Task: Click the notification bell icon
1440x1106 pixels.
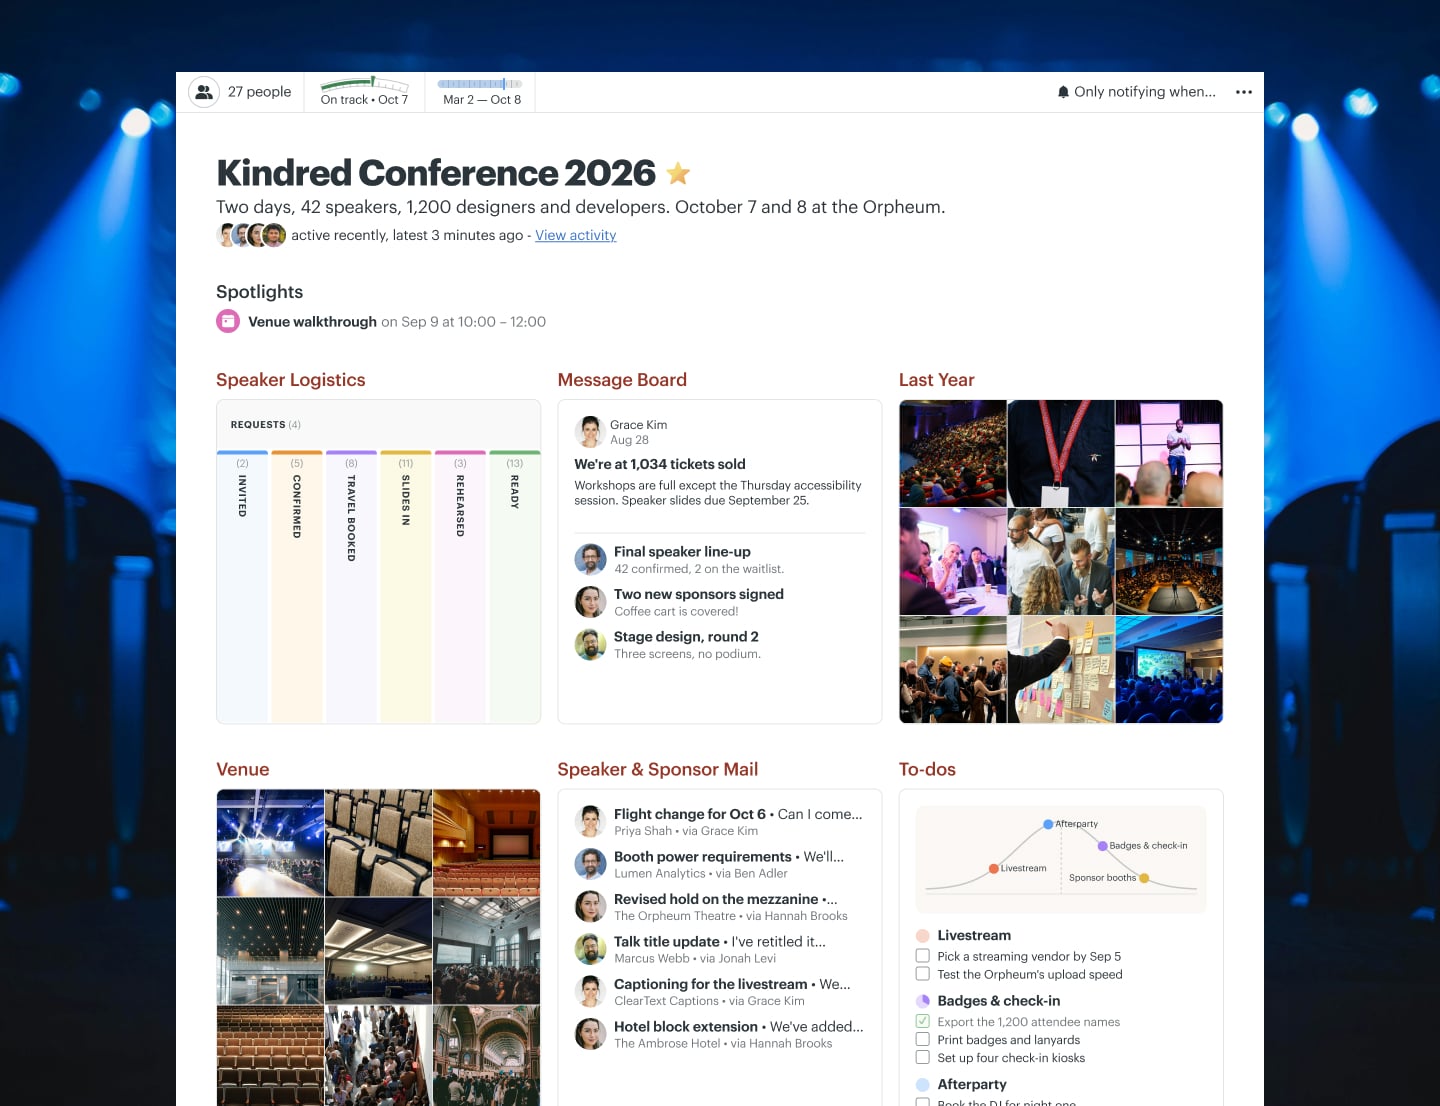Action: (x=1063, y=92)
